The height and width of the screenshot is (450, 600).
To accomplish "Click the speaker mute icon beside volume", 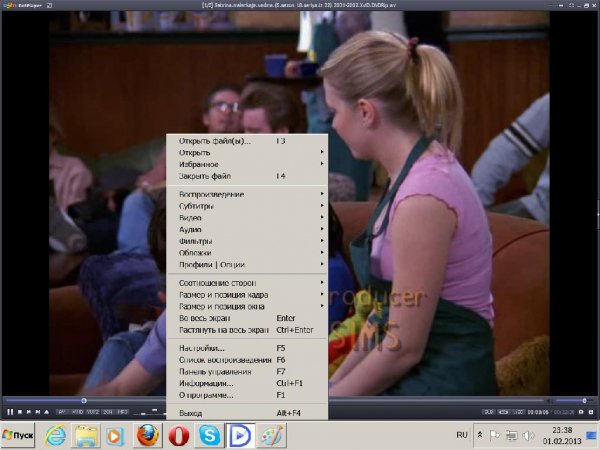I will click(x=549, y=401).
